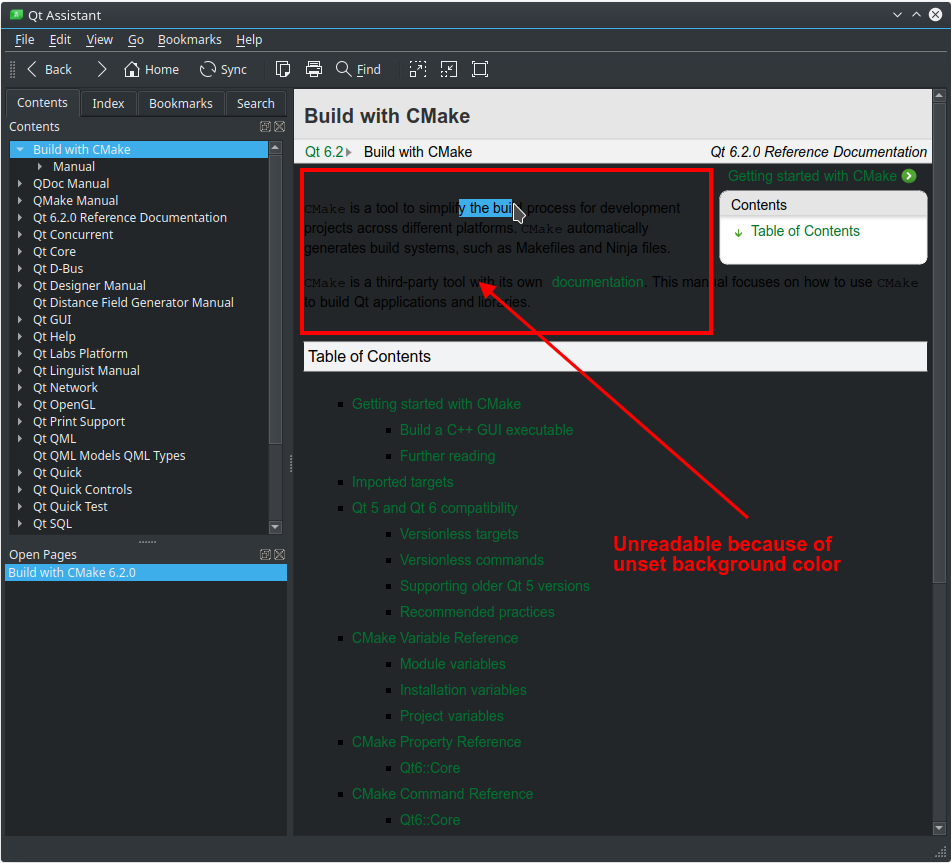The height and width of the screenshot is (863, 951).
Task: Zoom in using the toolbar icon
Action: [x=418, y=69]
